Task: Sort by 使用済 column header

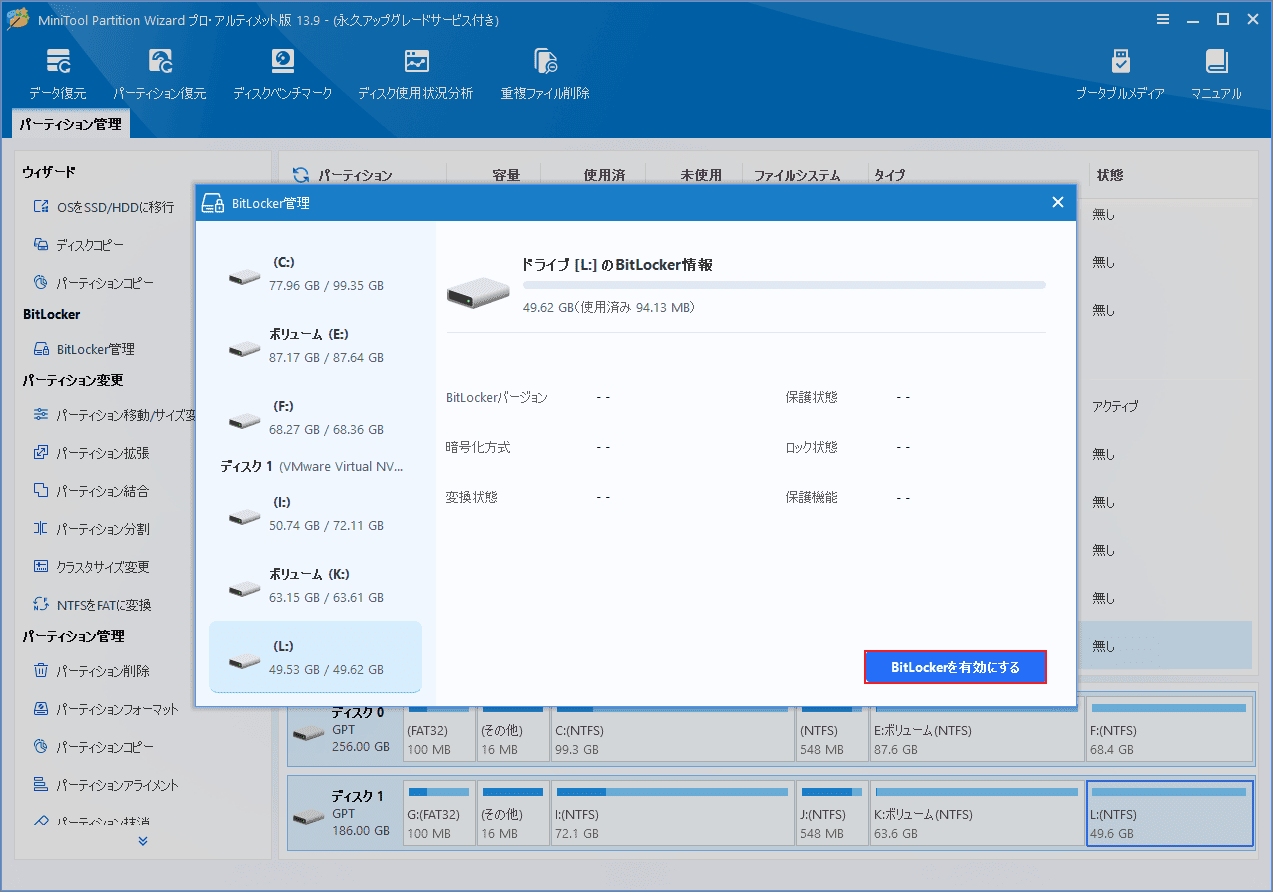Action: click(604, 175)
